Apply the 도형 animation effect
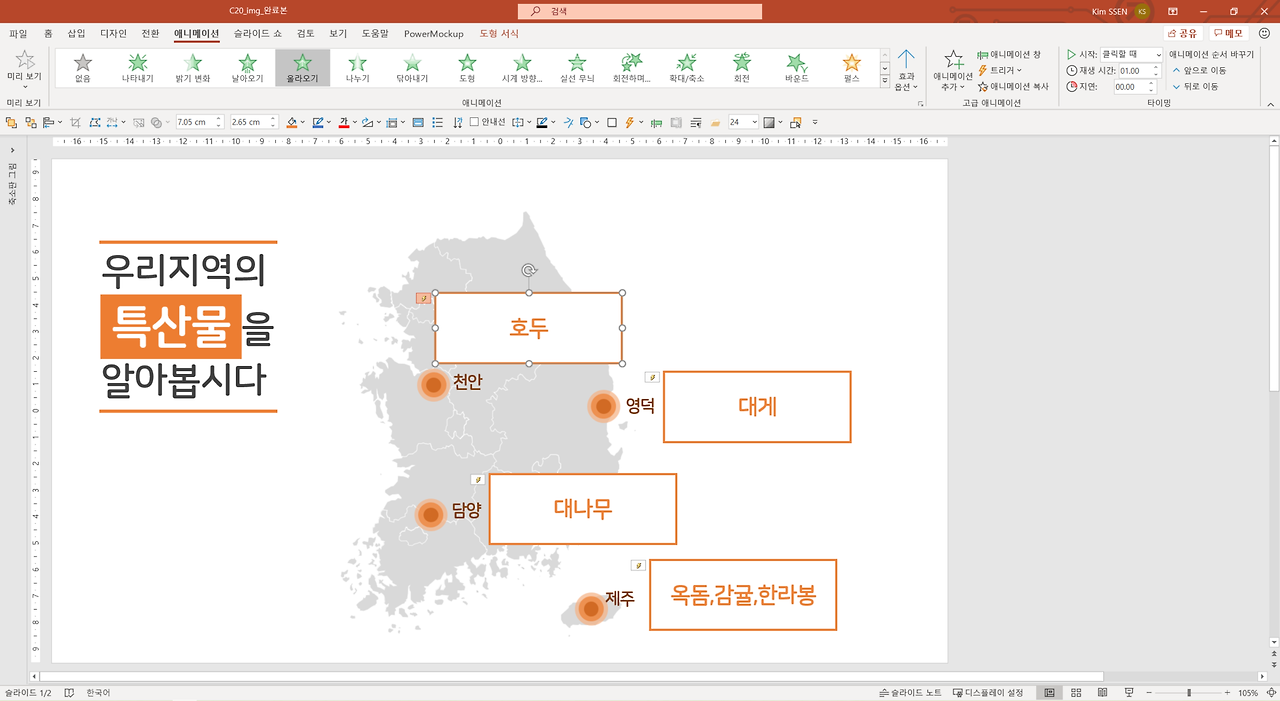The width and height of the screenshot is (1280, 701). click(x=467, y=68)
